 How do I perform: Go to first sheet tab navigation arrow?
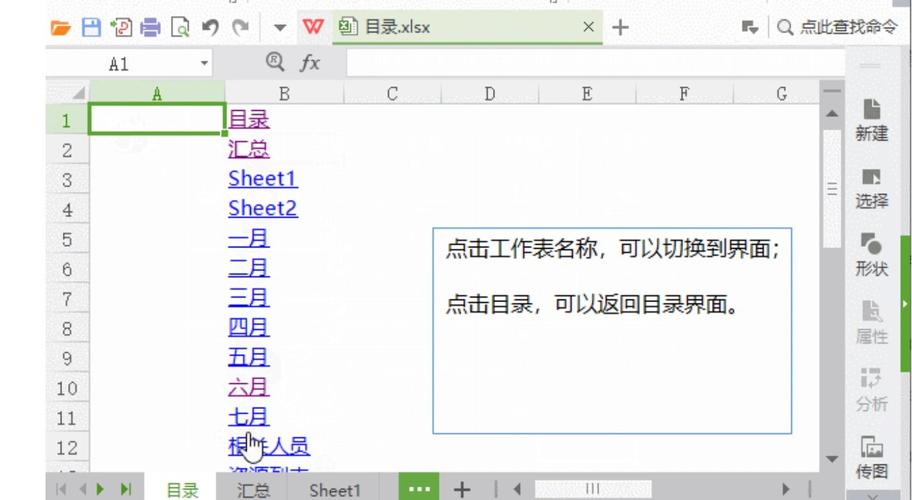pyautogui.click(x=60, y=489)
